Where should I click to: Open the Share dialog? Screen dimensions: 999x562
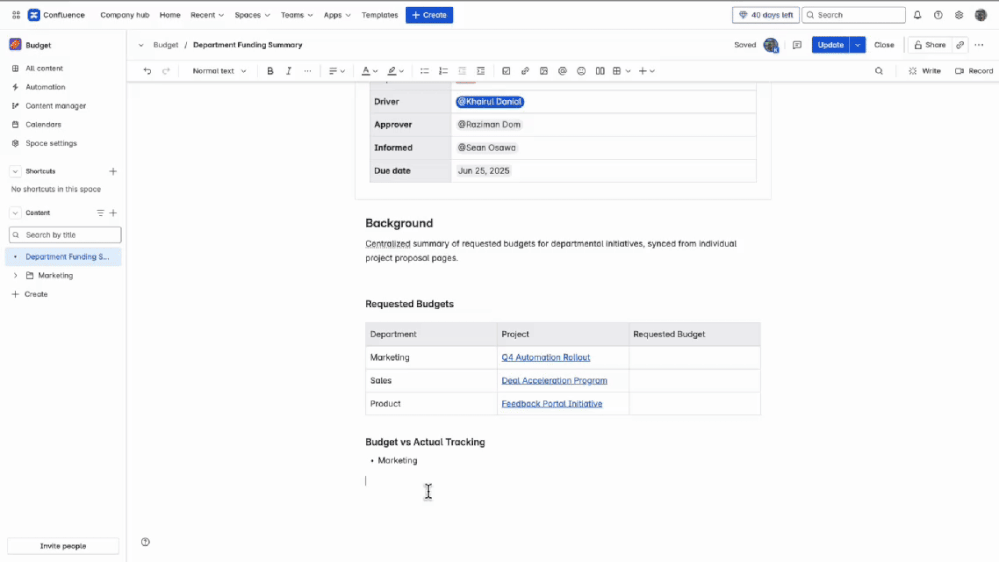click(930, 45)
